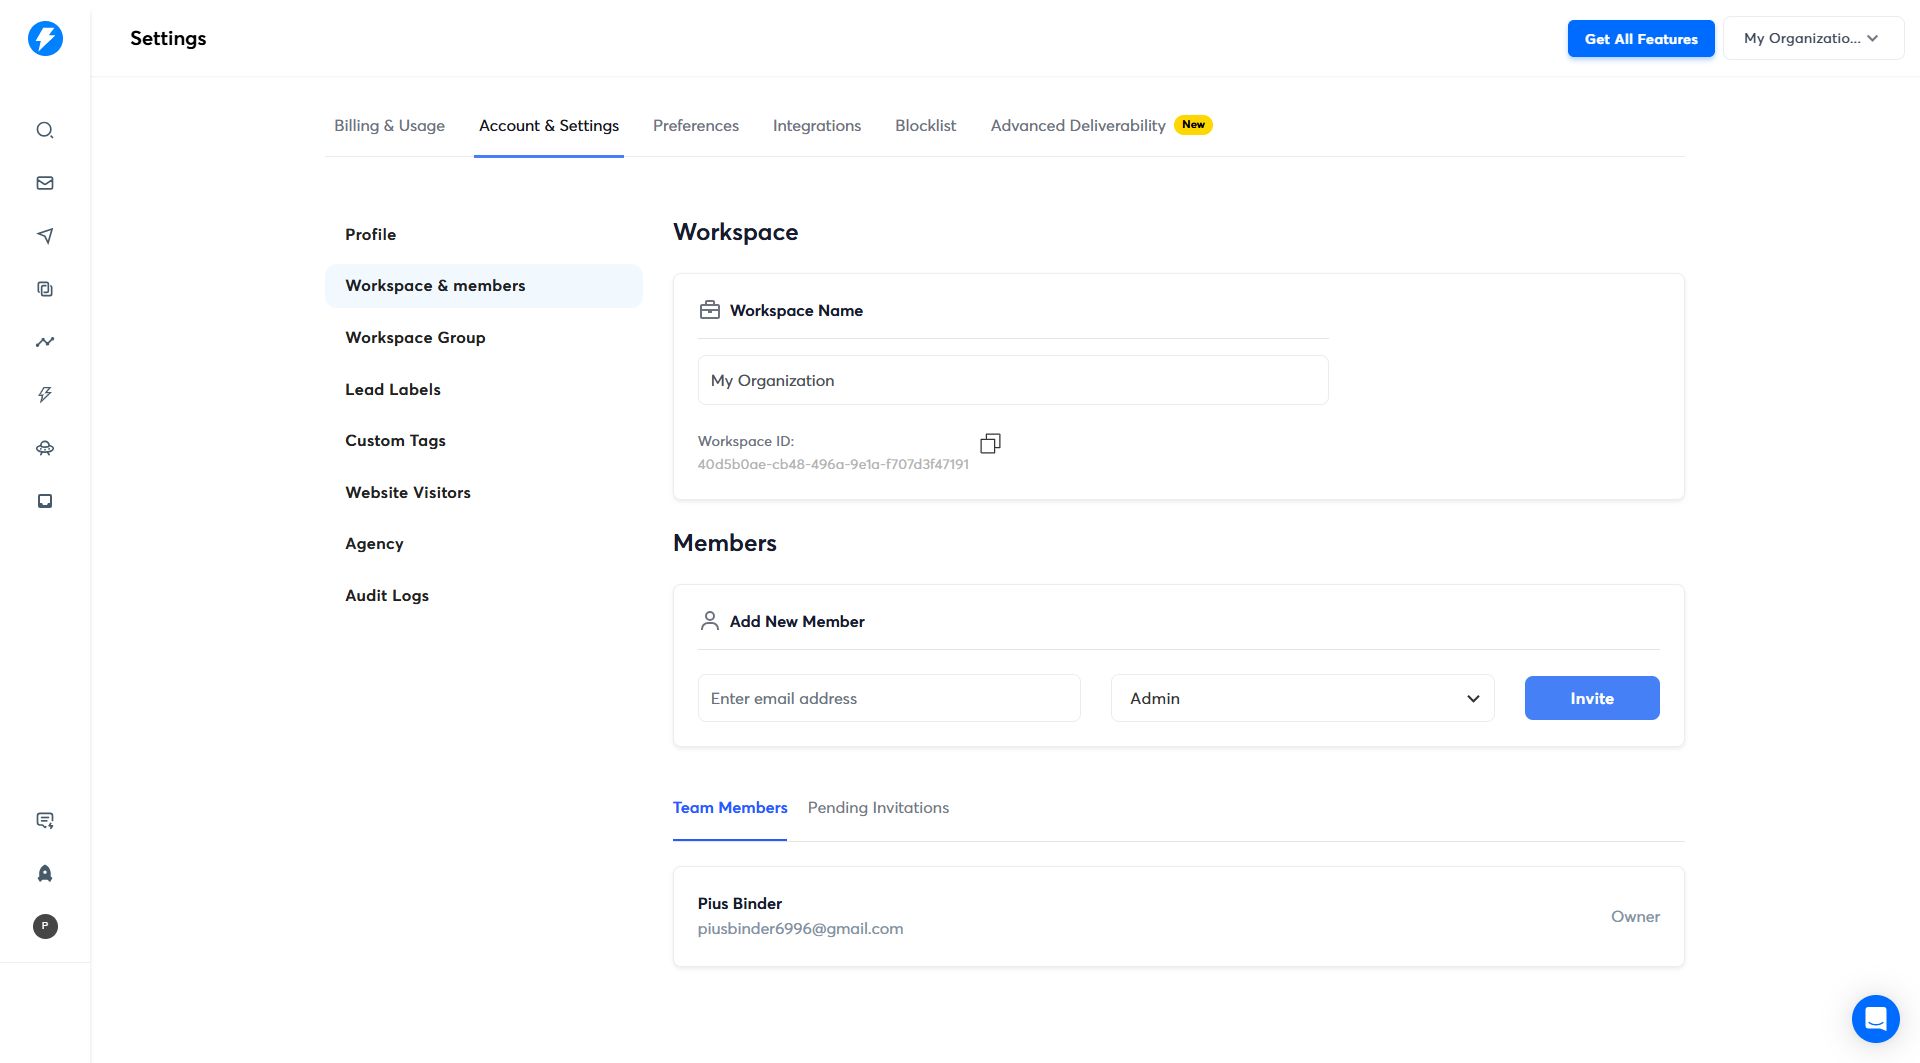Click the user avatar P icon
This screenshot has width=1920, height=1063.
click(x=45, y=926)
